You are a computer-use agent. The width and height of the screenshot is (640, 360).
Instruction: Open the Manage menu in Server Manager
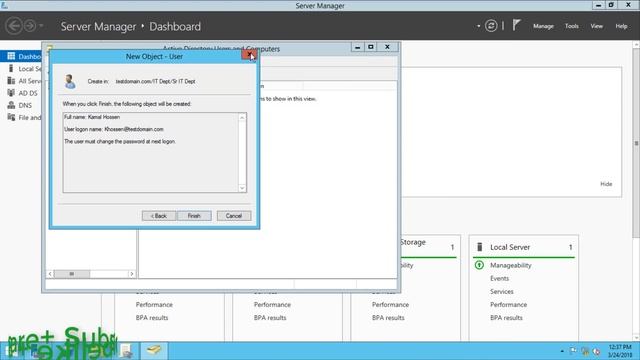(x=543, y=26)
